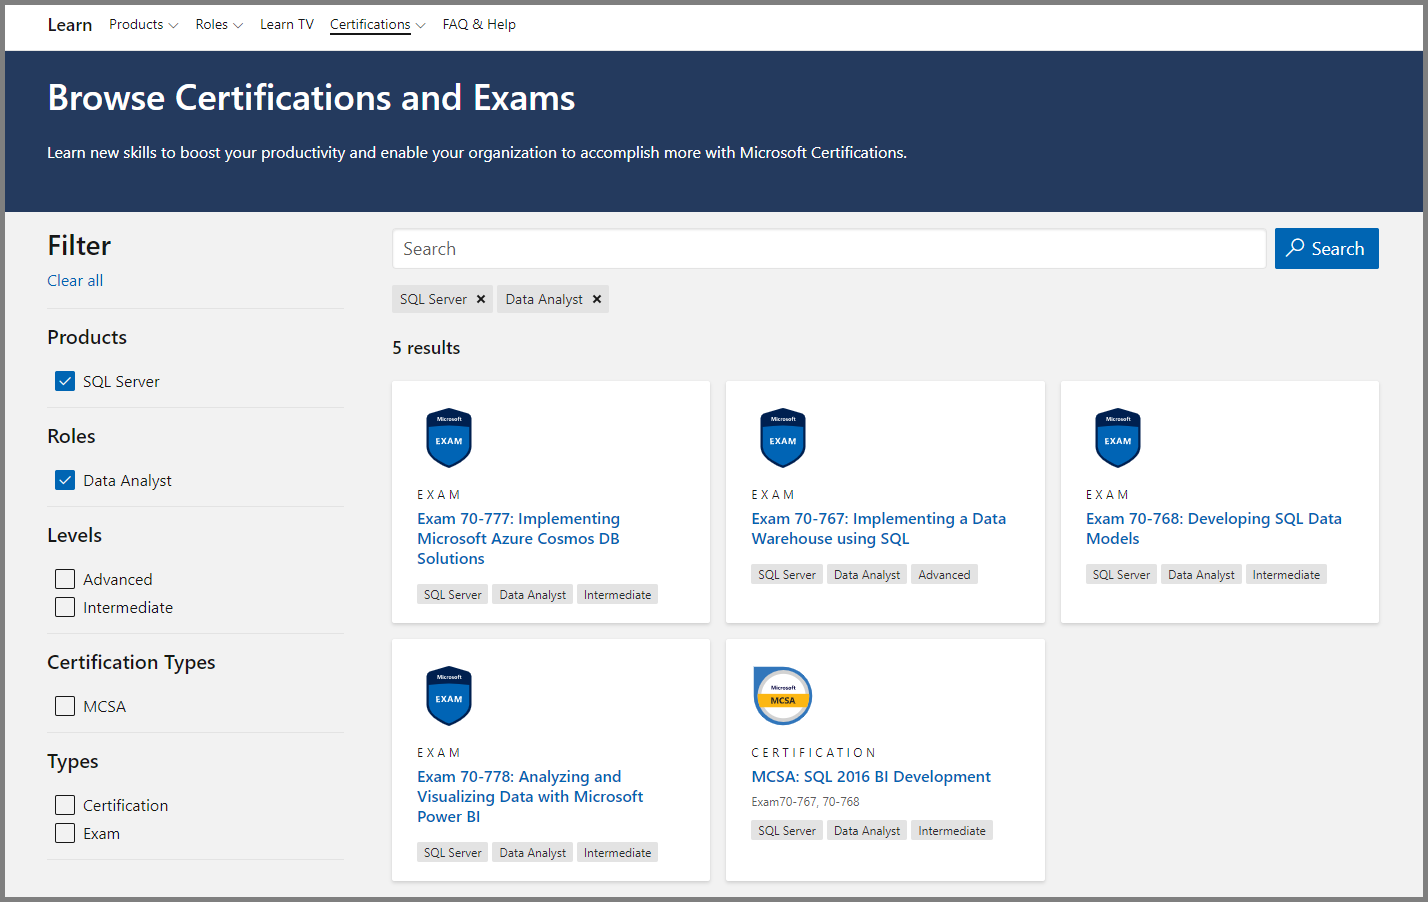The width and height of the screenshot is (1428, 902).
Task: Expand the Roles dropdown in navigation
Action: [219, 24]
